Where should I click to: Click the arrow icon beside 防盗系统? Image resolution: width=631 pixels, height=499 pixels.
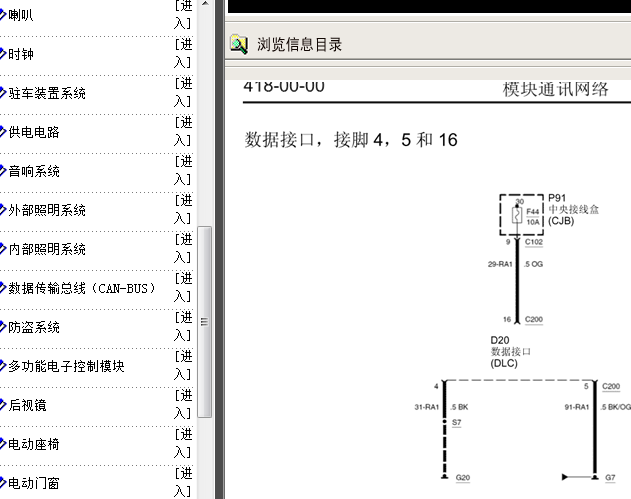[x=3, y=328]
